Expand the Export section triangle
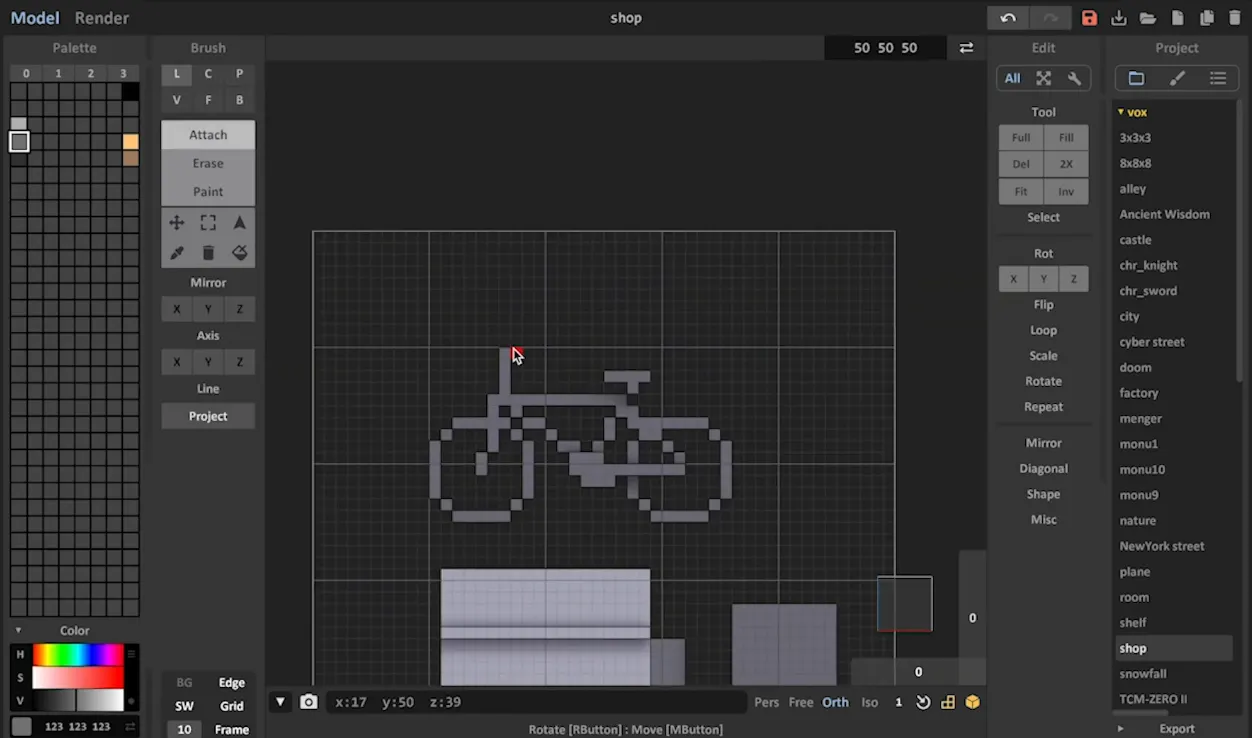This screenshot has height=738, width=1252. coord(1120,729)
